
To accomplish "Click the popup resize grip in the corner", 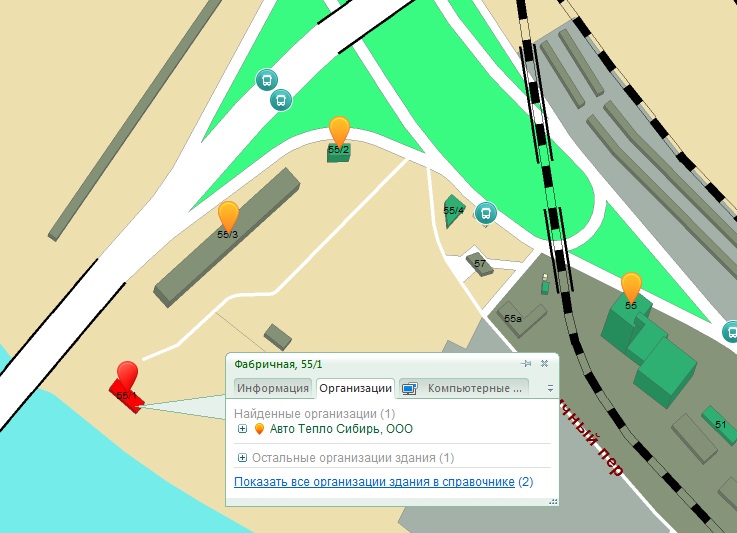I will coord(553,502).
